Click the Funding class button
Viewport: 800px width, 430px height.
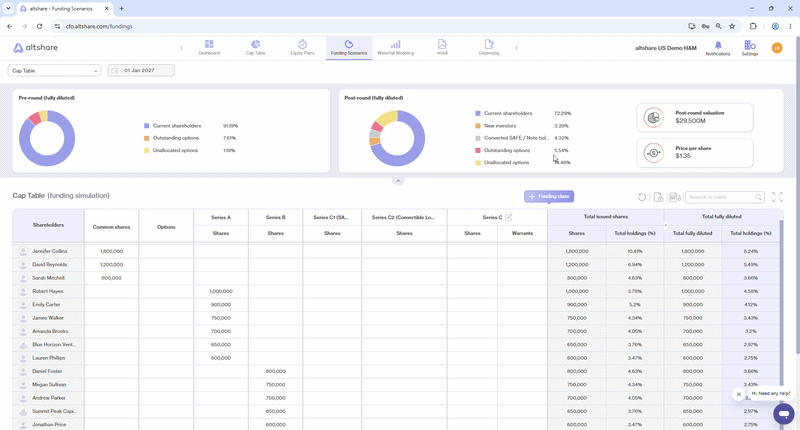(x=549, y=196)
